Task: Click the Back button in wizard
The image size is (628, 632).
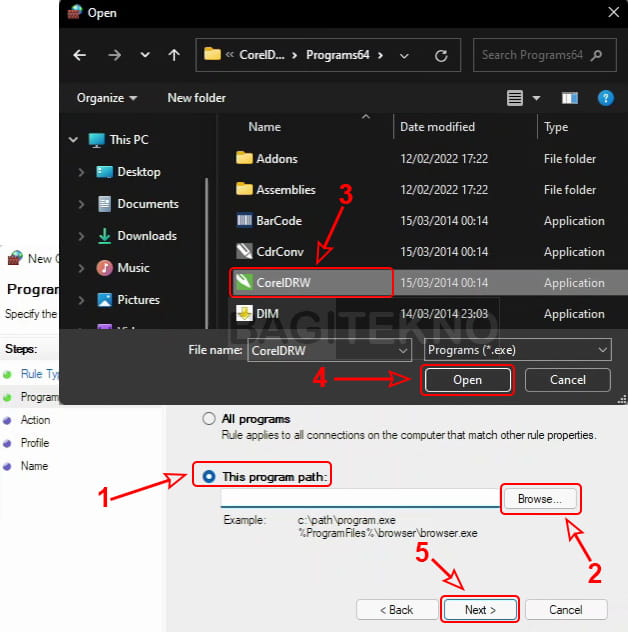Action: click(397, 610)
